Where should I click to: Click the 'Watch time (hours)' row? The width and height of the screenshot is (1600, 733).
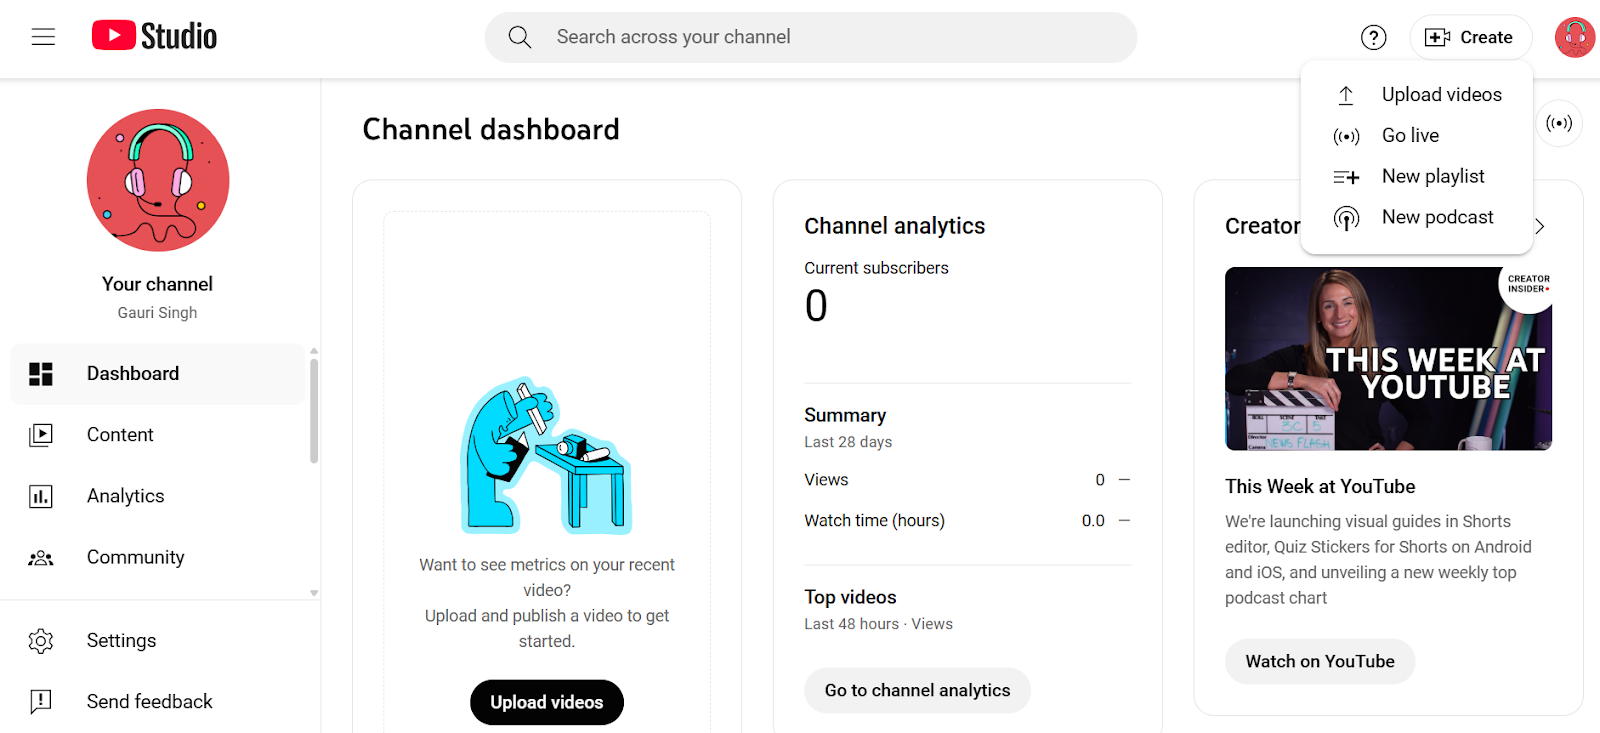coord(968,521)
